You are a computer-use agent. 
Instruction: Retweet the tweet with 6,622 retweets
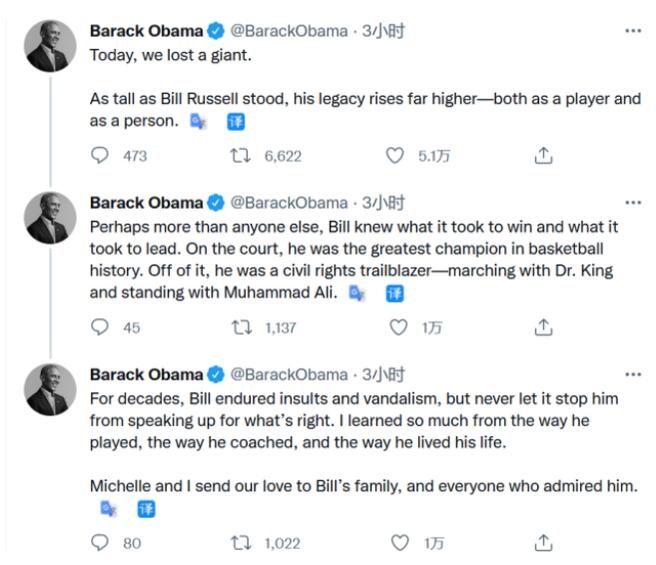pos(242,156)
